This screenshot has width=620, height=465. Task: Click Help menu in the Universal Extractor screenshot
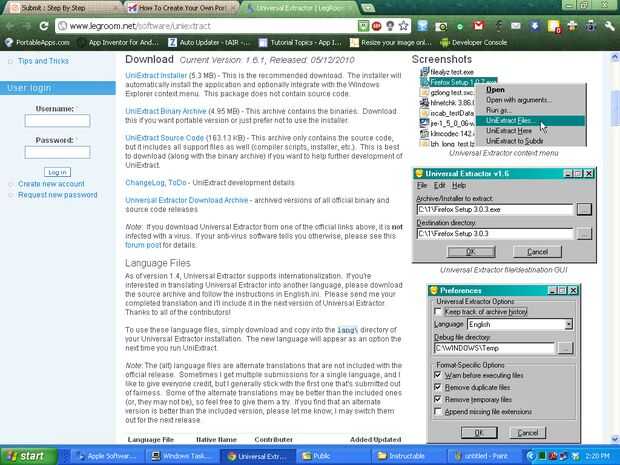pos(459,185)
